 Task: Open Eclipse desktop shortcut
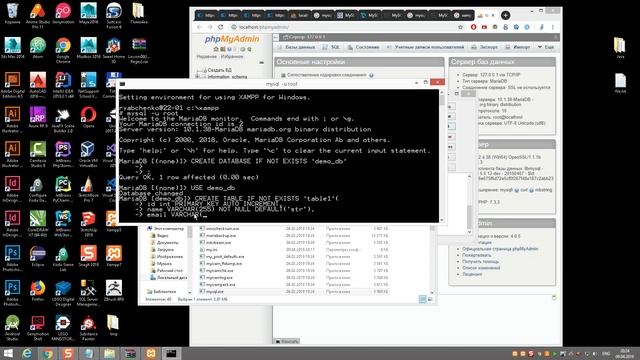tap(38, 256)
